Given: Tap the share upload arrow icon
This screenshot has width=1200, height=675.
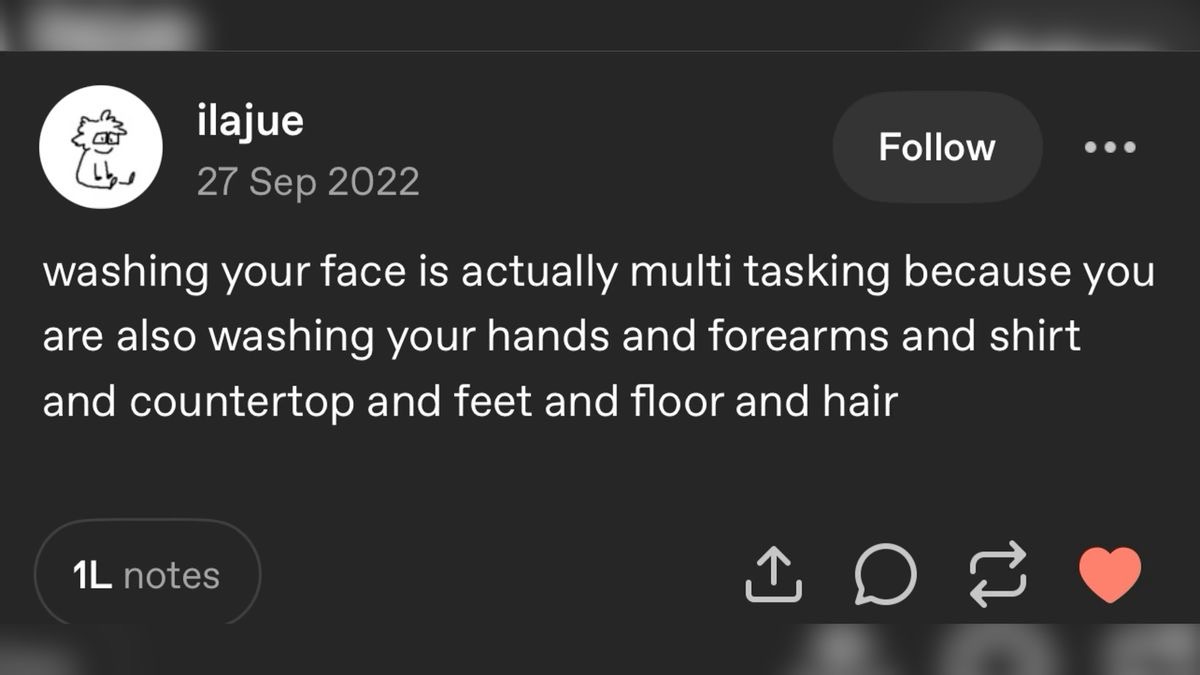Looking at the screenshot, I should pos(773,576).
